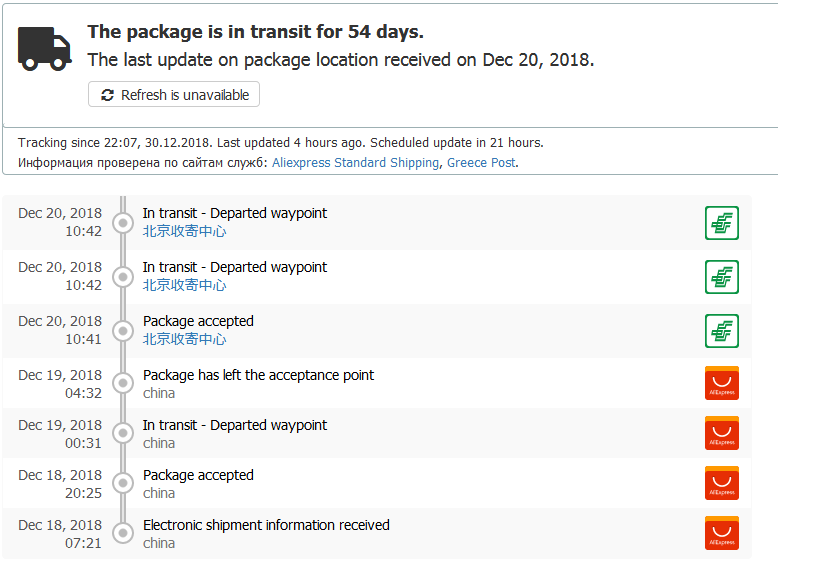Click AliExpress icon for Dec 19 00:31 event
This screenshot has height=569, width=819.
point(721,433)
